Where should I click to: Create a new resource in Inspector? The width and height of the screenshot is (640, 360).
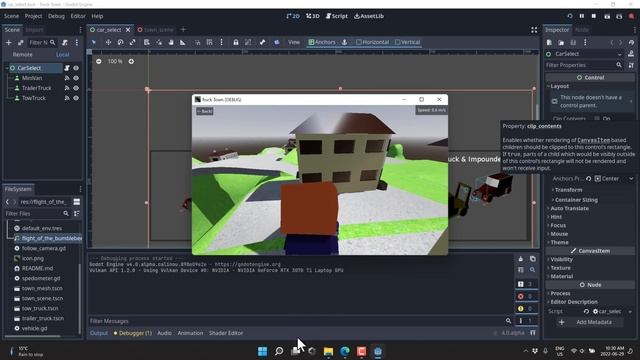[x=549, y=42]
